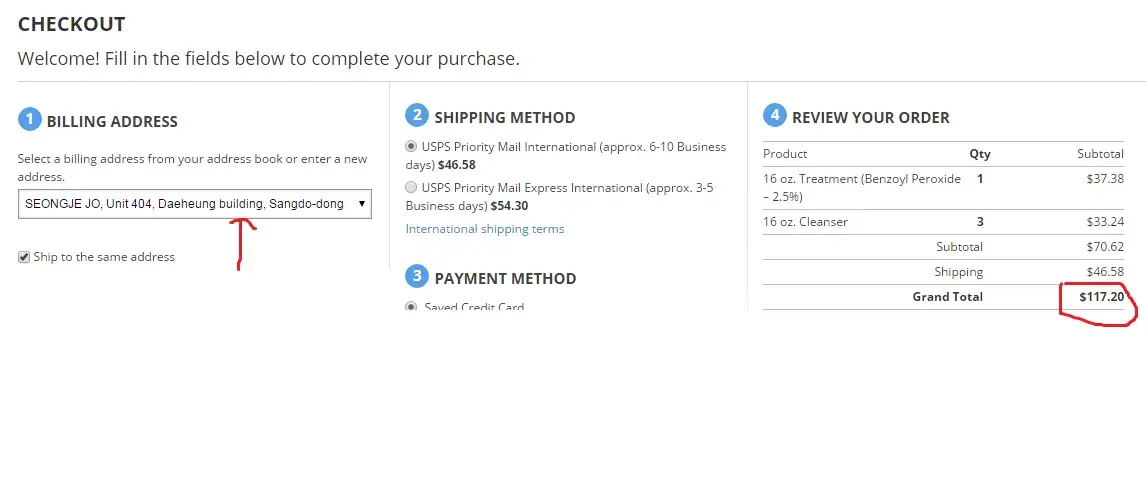
Task: Click the $117.20 grand total amount
Action: 1101,297
